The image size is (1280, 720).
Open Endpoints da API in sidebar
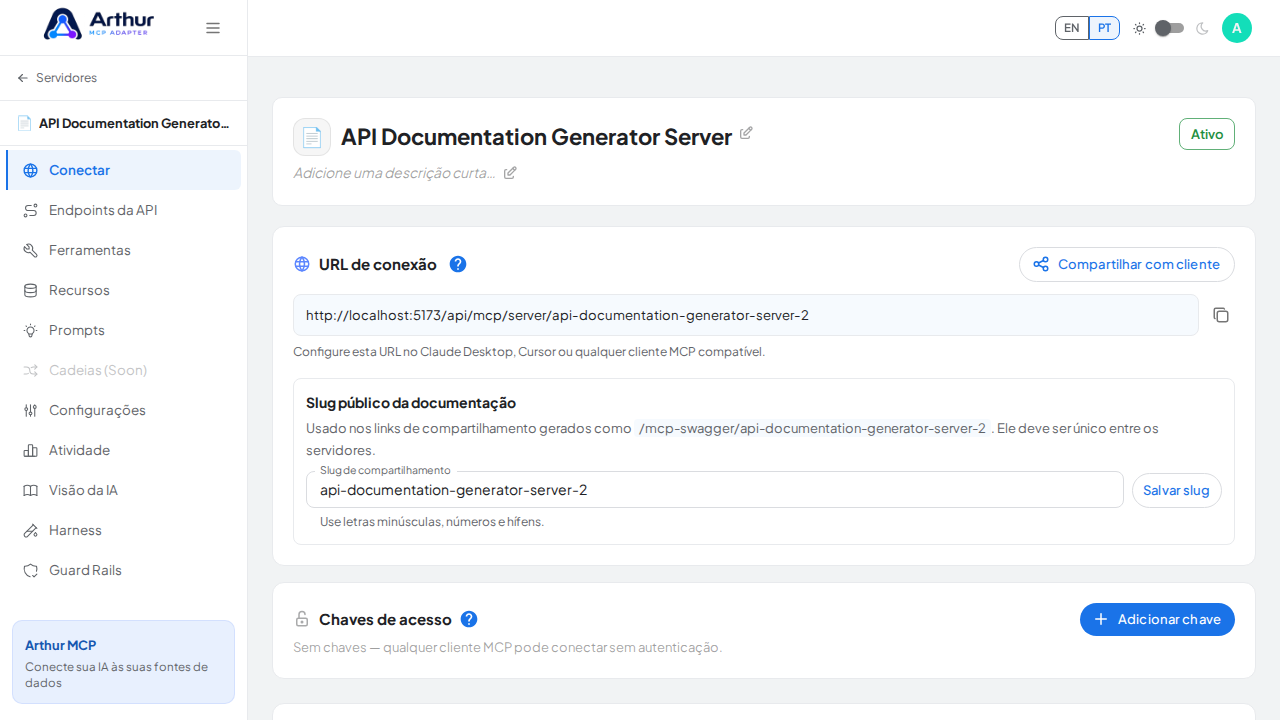tap(123, 210)
